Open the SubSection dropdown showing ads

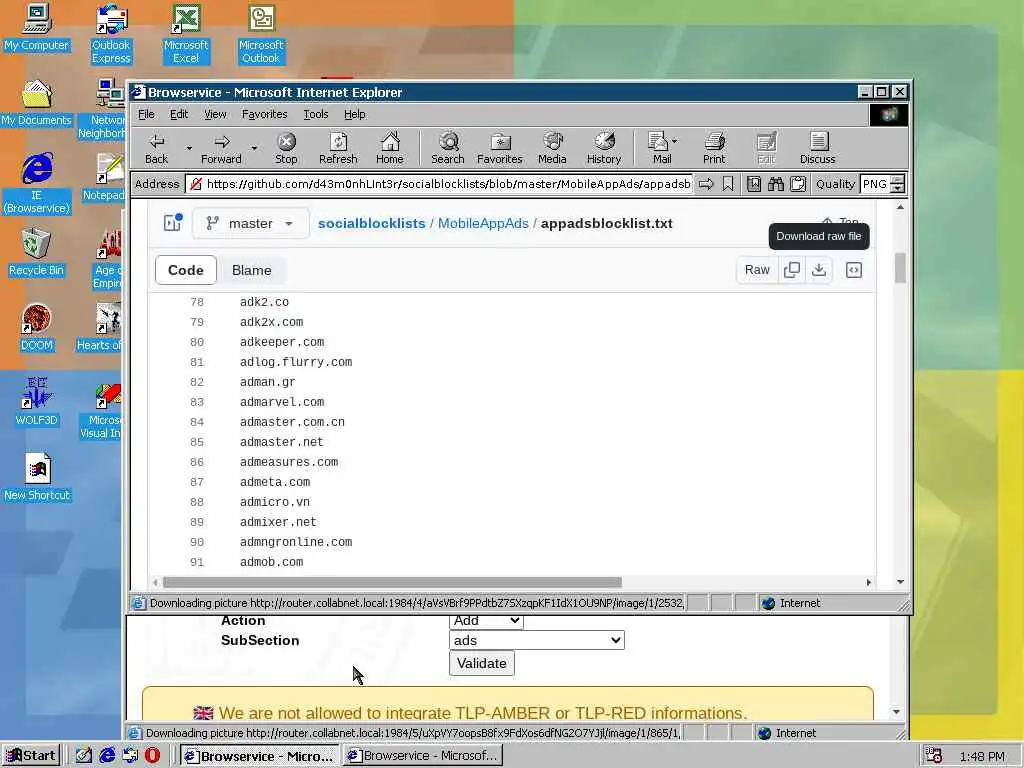coord(537,640)
